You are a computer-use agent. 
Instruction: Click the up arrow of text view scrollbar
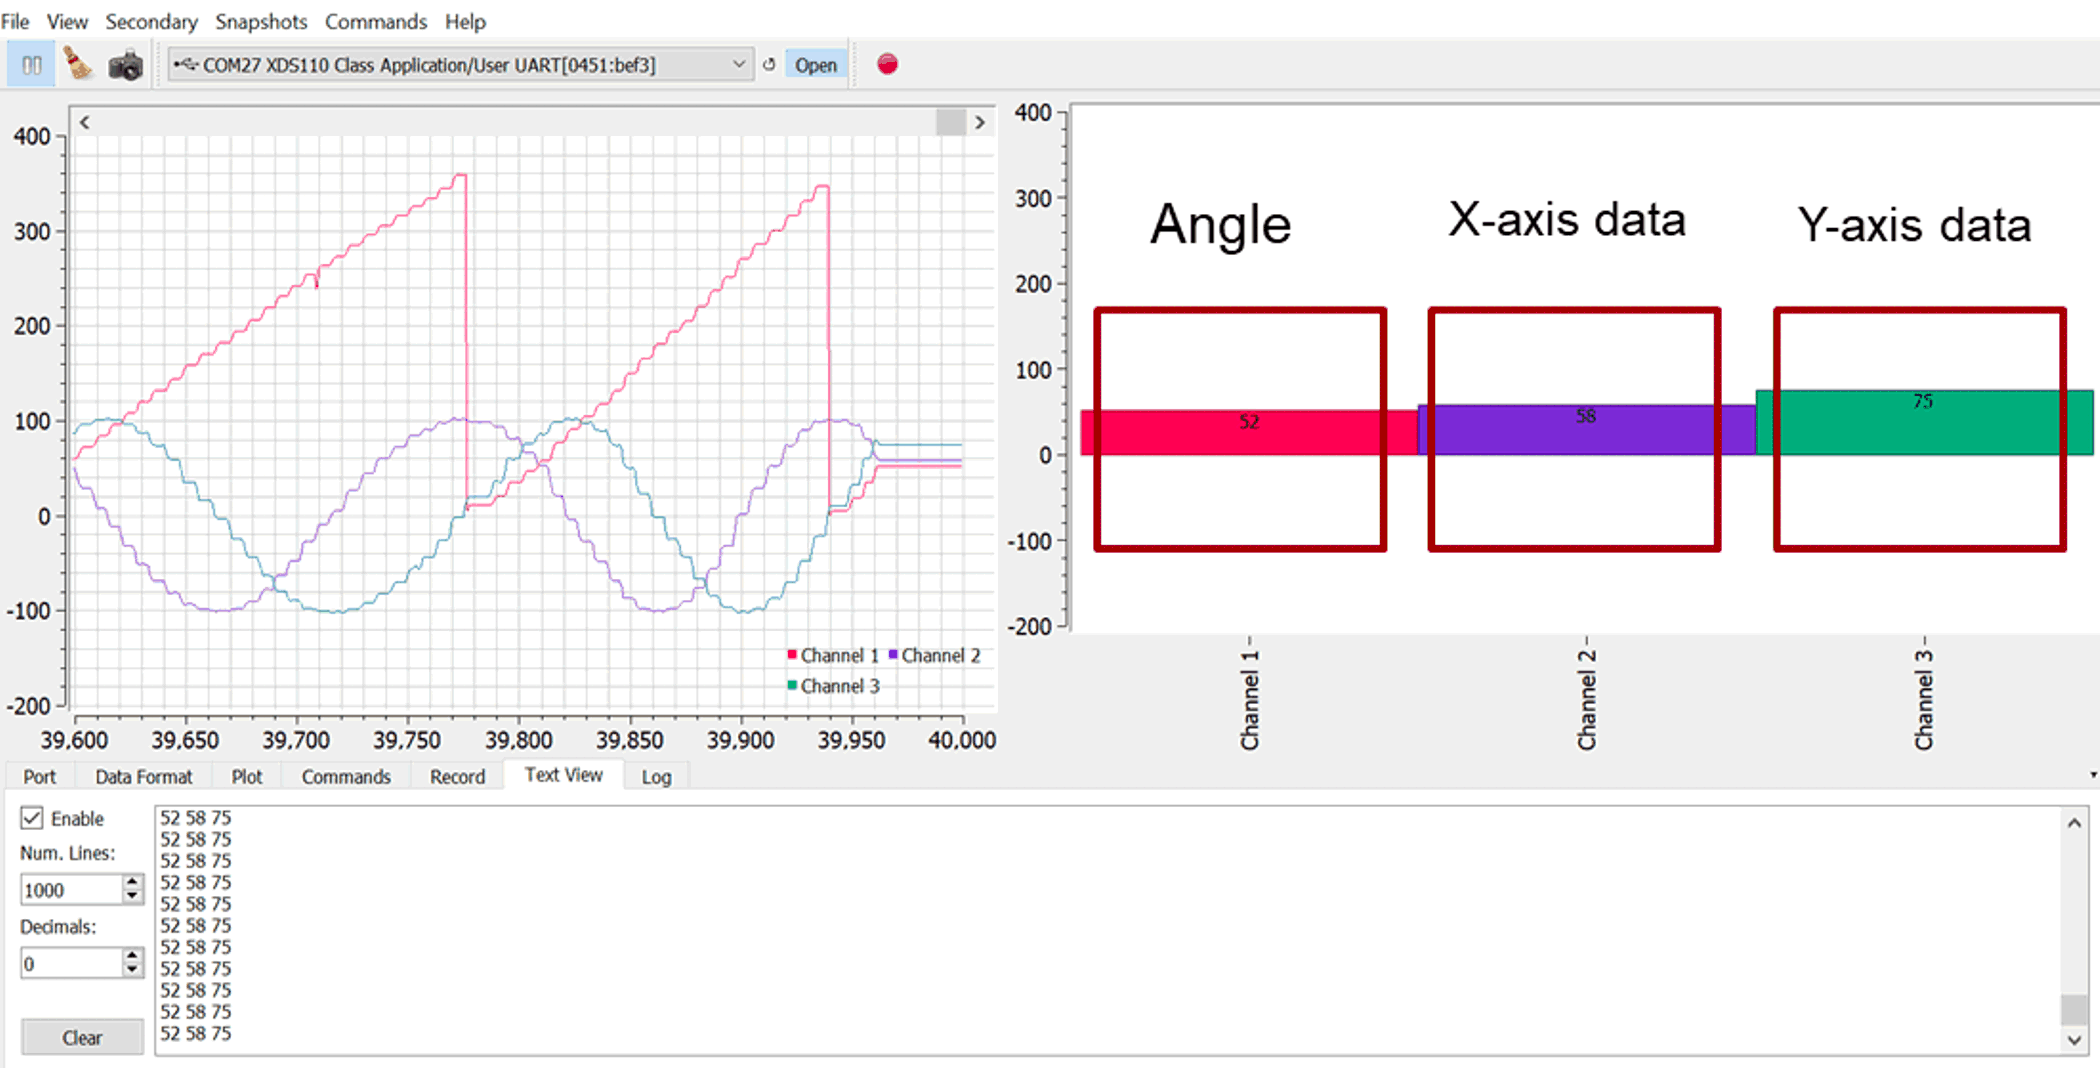(x=2074, y=823)
